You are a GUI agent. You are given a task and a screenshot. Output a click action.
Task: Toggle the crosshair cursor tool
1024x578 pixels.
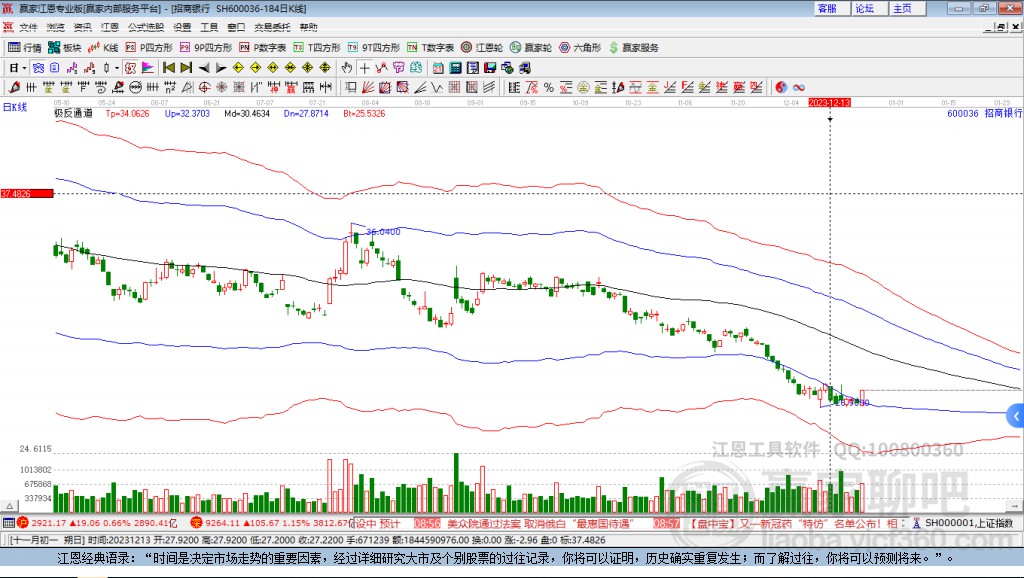point(365,68)
